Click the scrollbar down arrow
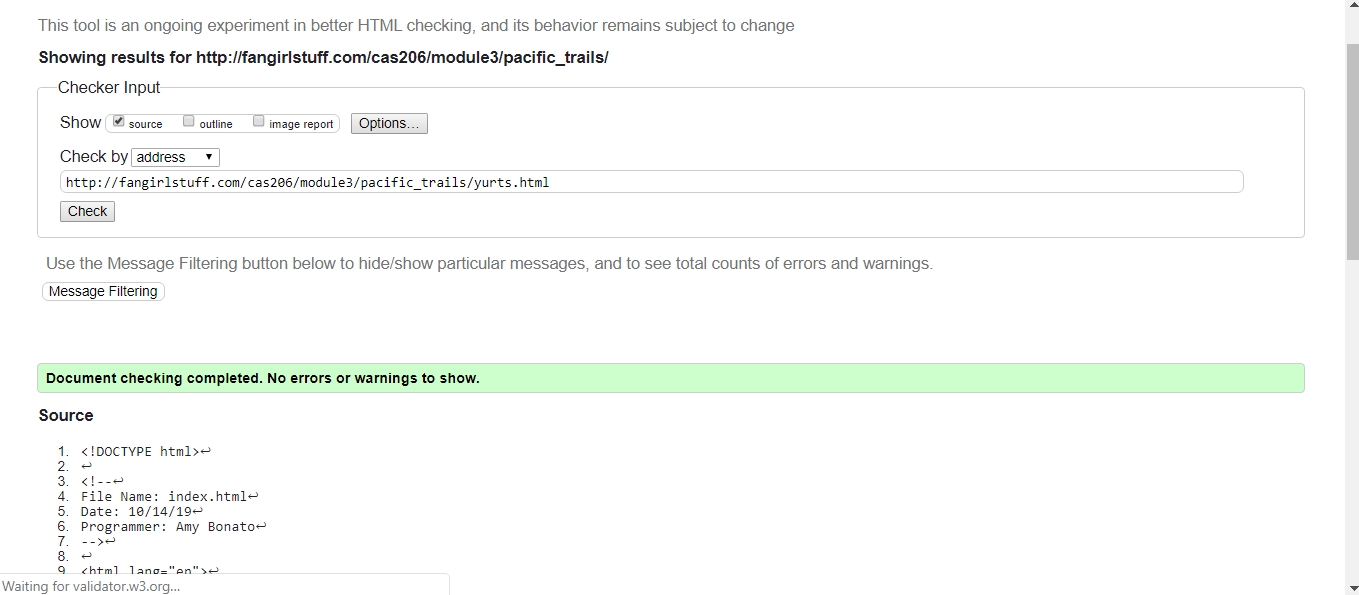Viewport: 1359px width, 595px height. point(1351,588)
